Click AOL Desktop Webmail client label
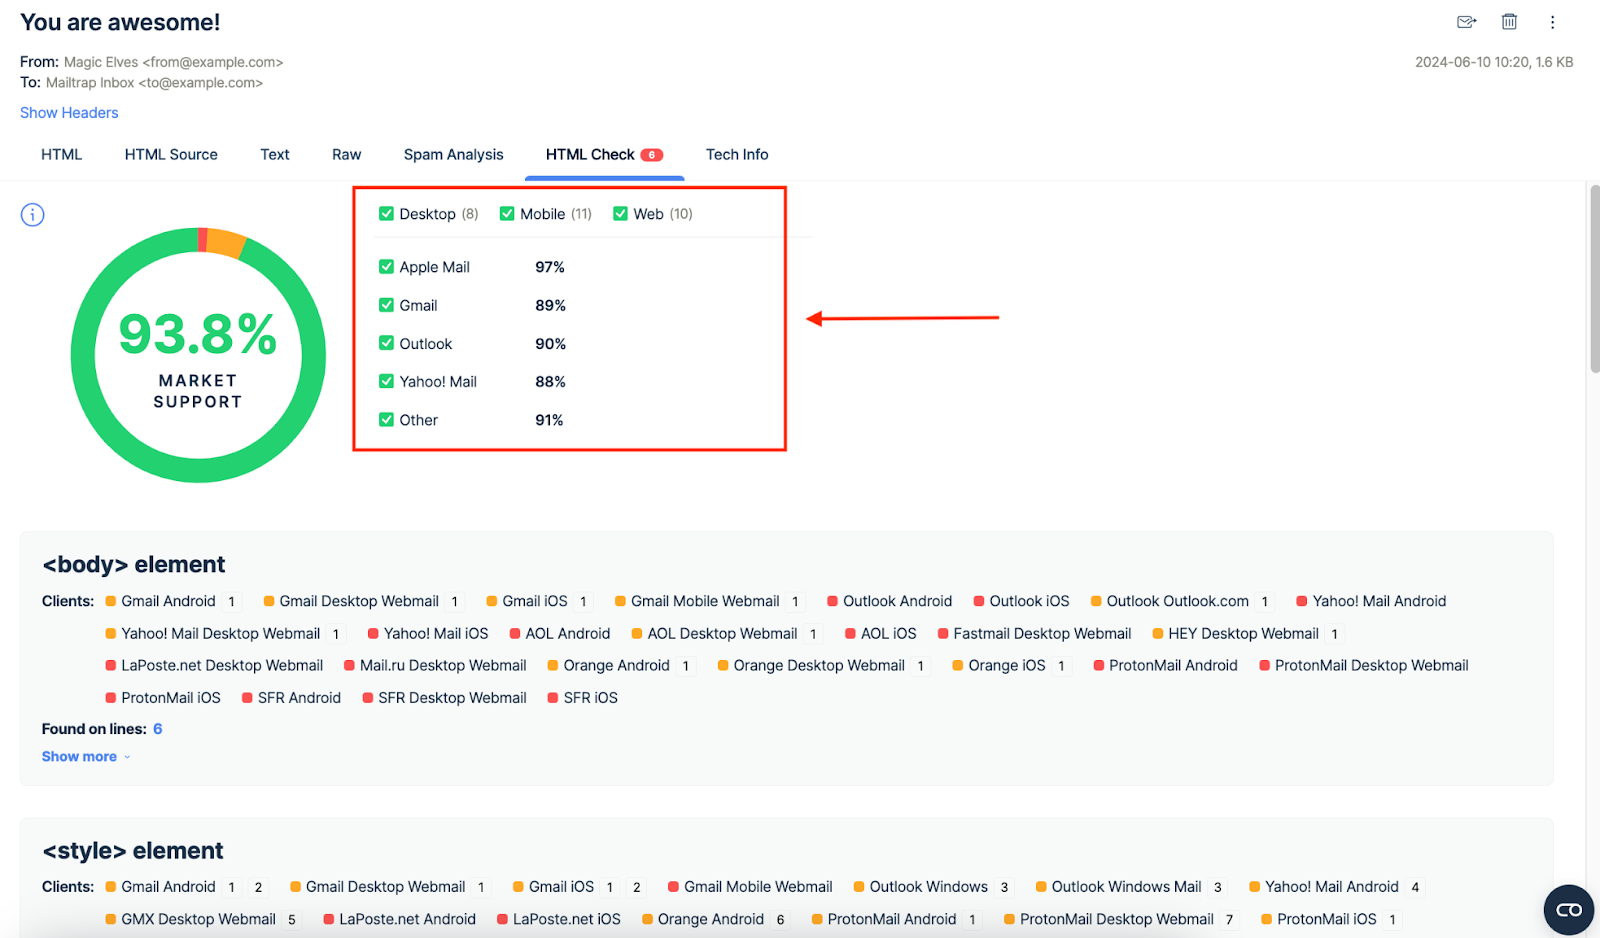 [722, 633]
